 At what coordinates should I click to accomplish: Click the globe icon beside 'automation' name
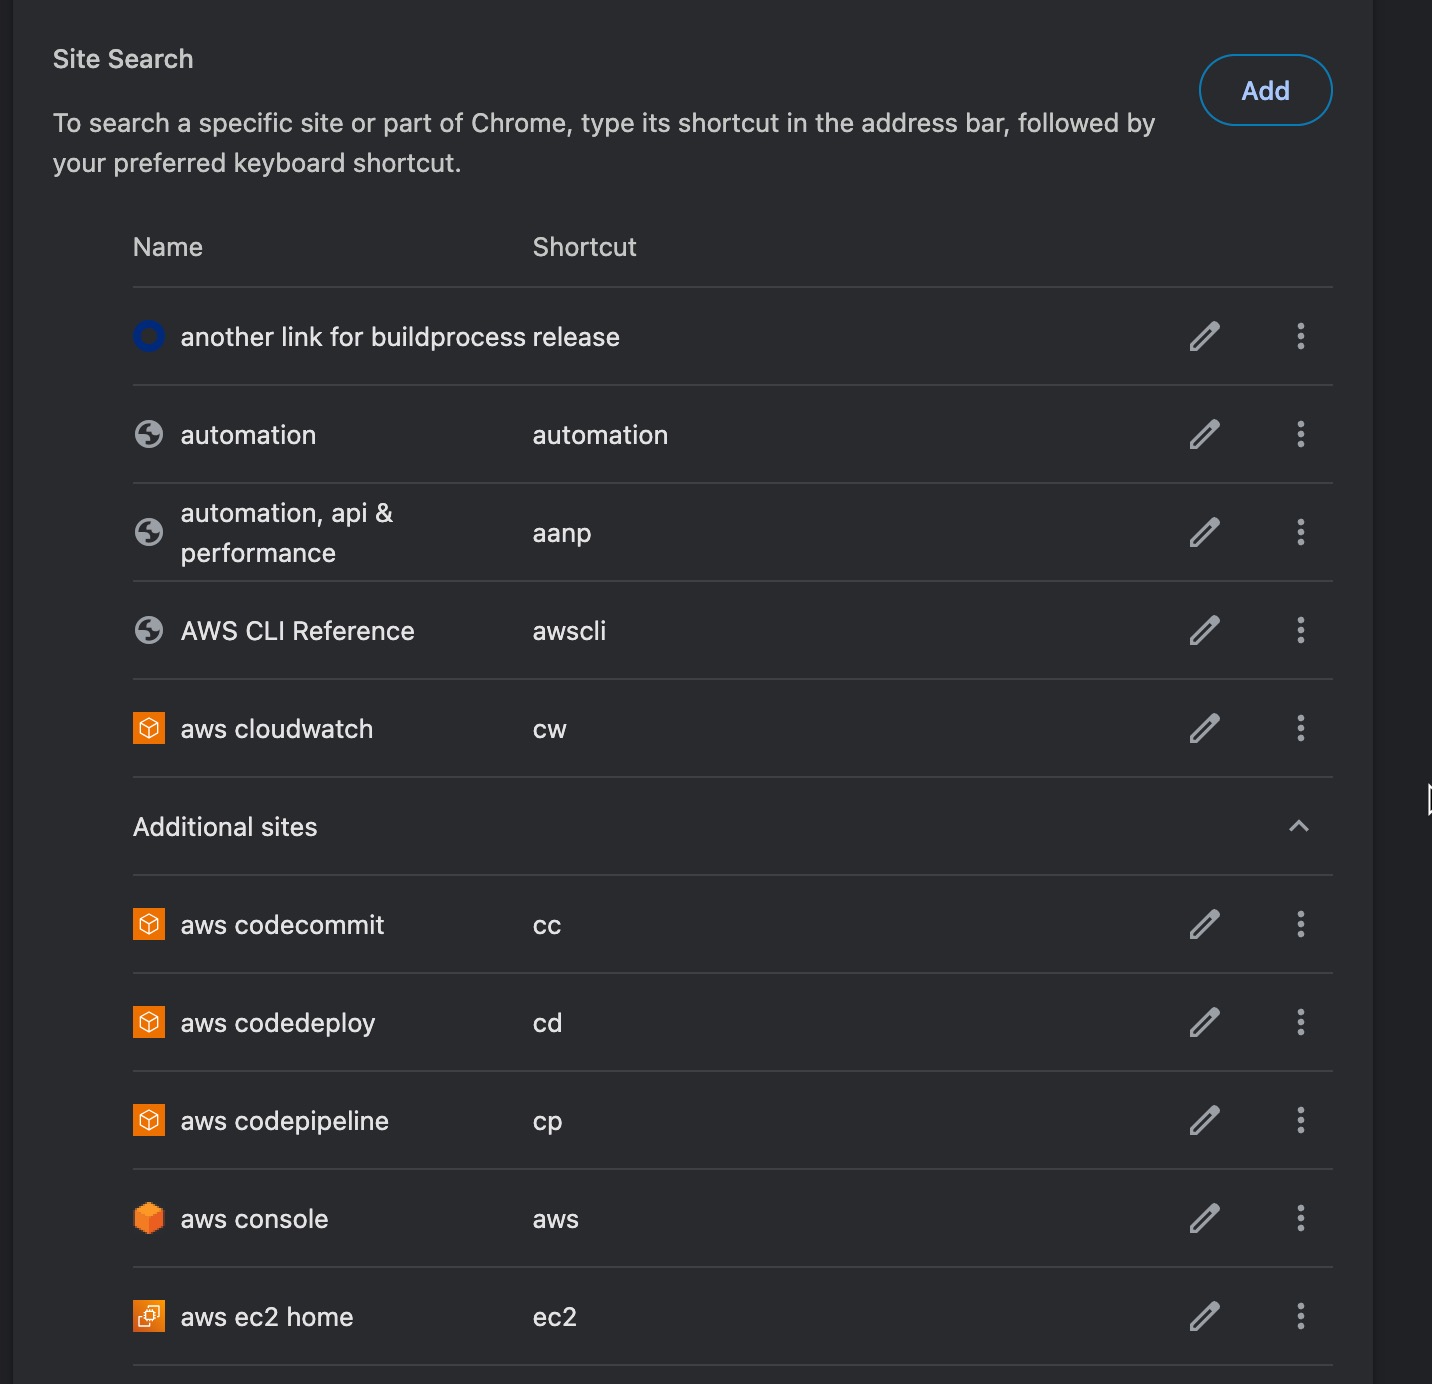click(149, 434)
